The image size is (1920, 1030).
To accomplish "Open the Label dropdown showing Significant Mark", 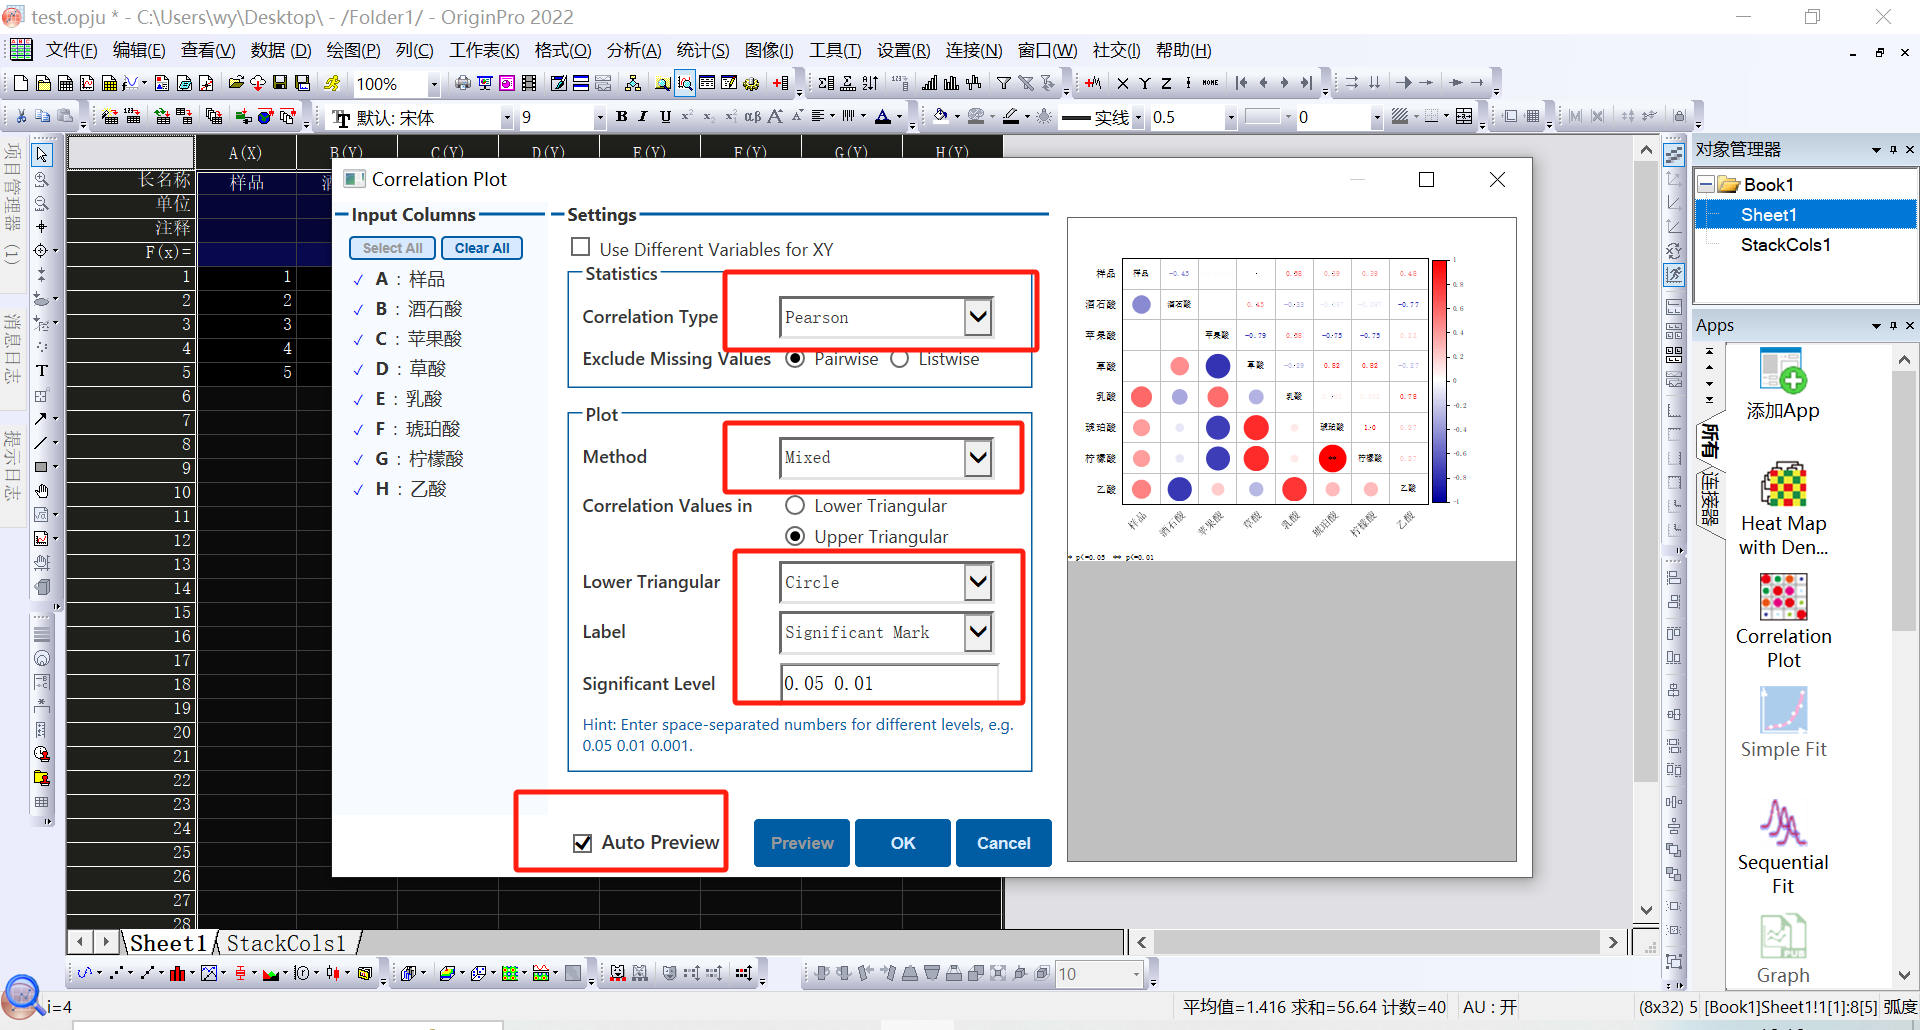I will pos(977,632).
